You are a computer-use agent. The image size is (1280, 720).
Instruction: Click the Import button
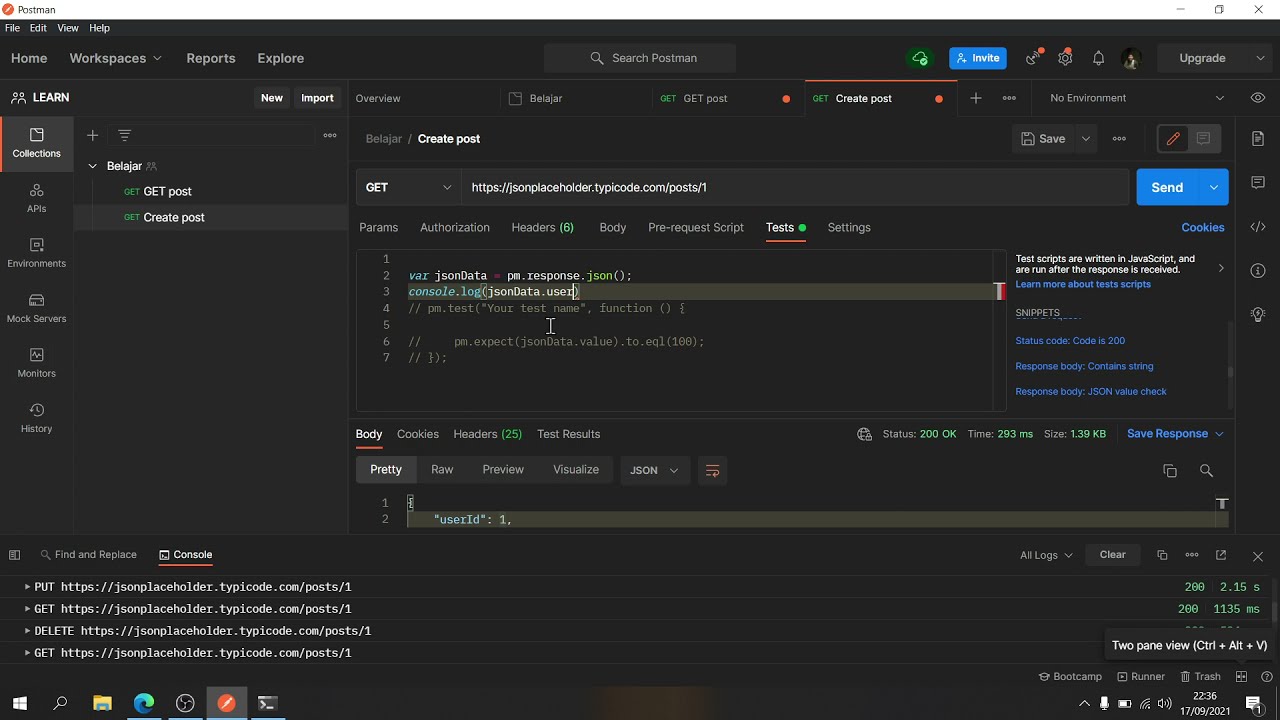click(x=317, y=98)
